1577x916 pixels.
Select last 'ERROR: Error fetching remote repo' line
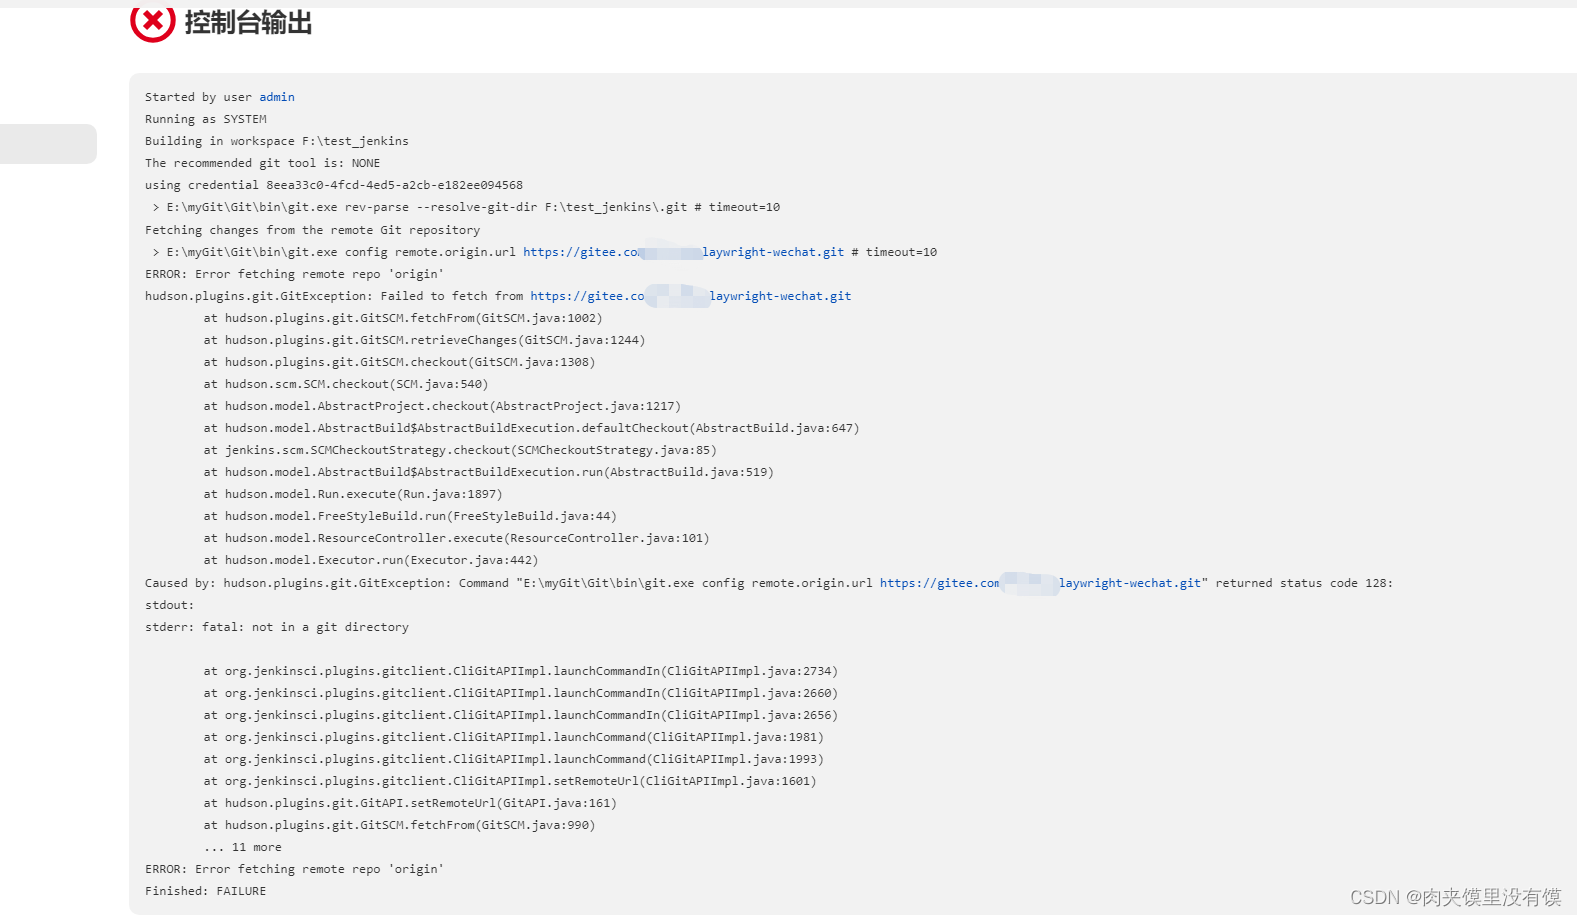(x=294, y=869)
